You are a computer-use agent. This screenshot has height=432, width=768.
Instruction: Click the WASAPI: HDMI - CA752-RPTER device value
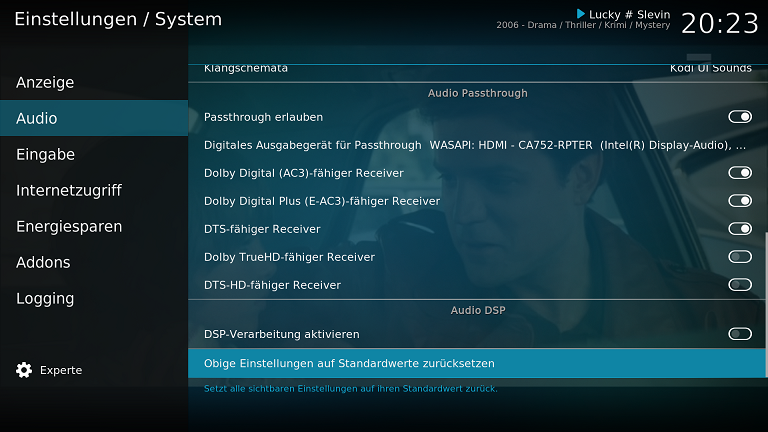(x=588, y=145)
